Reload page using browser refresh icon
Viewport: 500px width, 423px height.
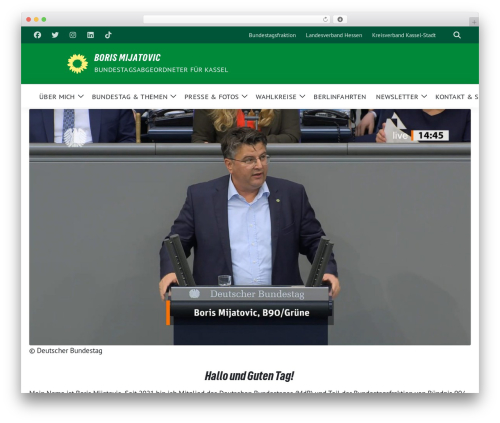point(325,19)
